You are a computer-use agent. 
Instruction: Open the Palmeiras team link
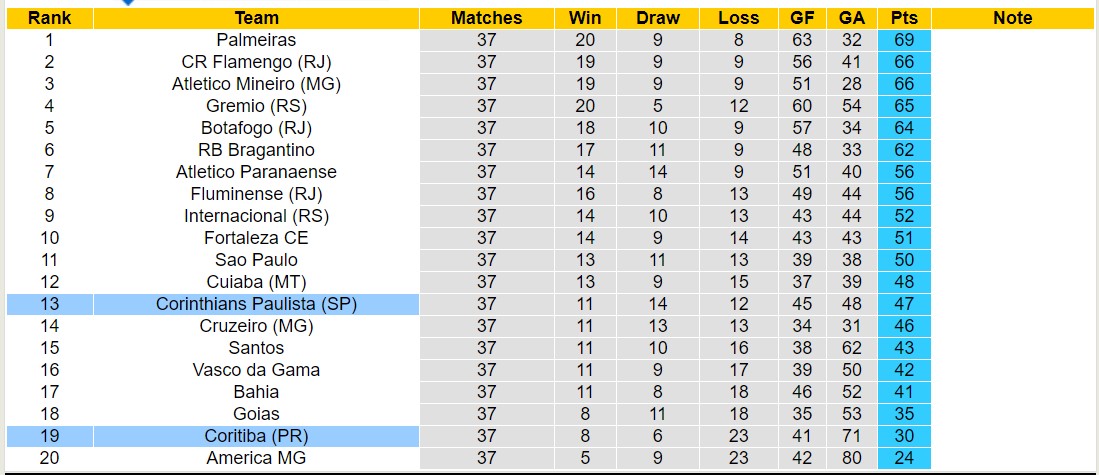coord(256,40)
